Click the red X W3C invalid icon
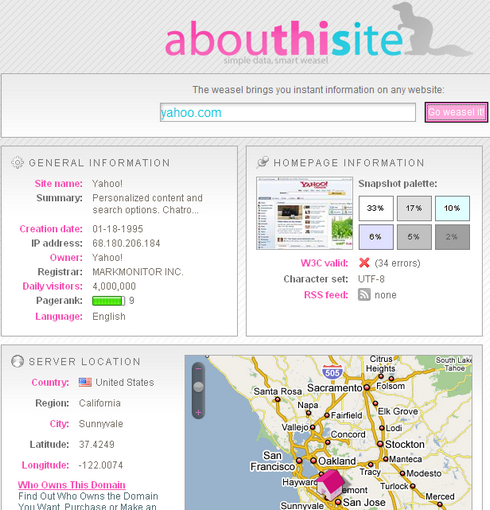Image resolution: width=490 pixels, height=510 pixels. pos(364,263)
